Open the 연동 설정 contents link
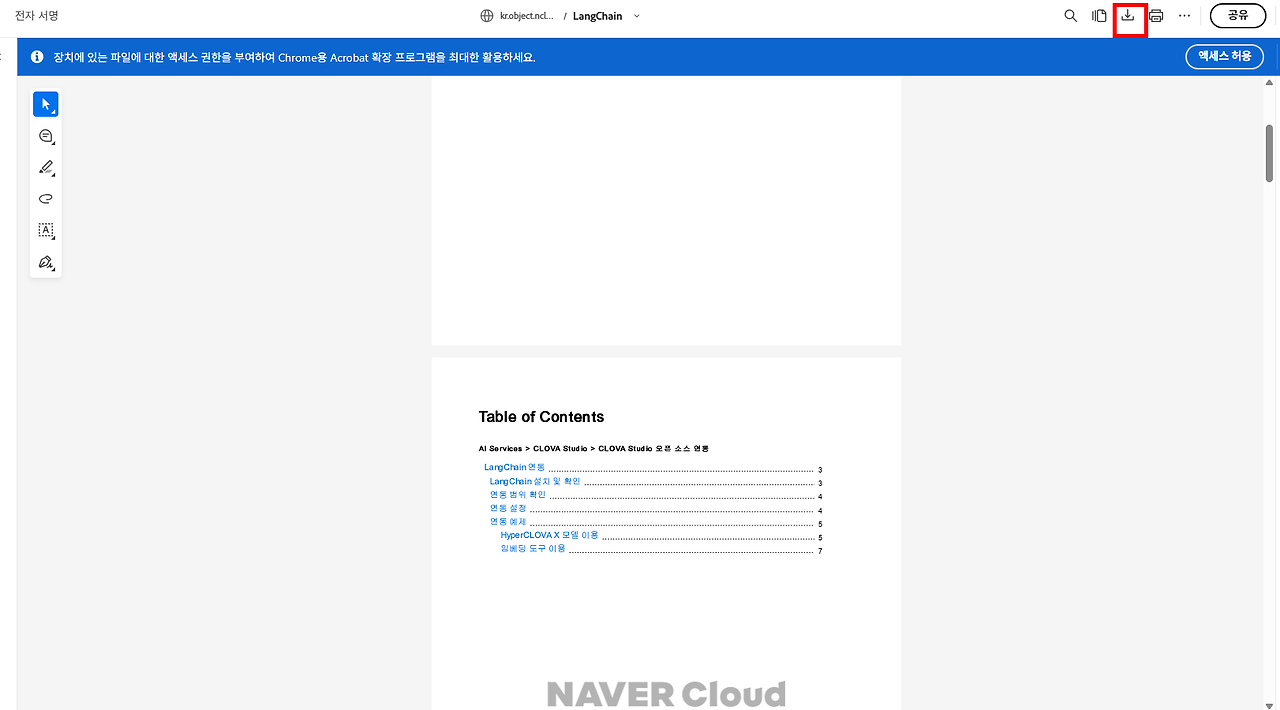 (x=508, y=509)
